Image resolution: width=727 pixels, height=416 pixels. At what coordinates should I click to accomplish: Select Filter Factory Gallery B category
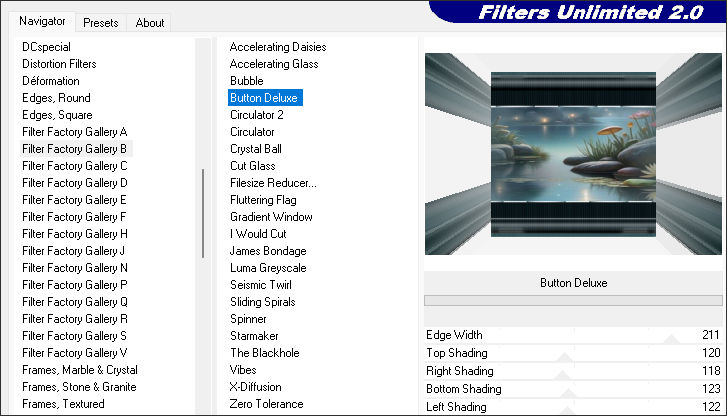click(75, 148)
